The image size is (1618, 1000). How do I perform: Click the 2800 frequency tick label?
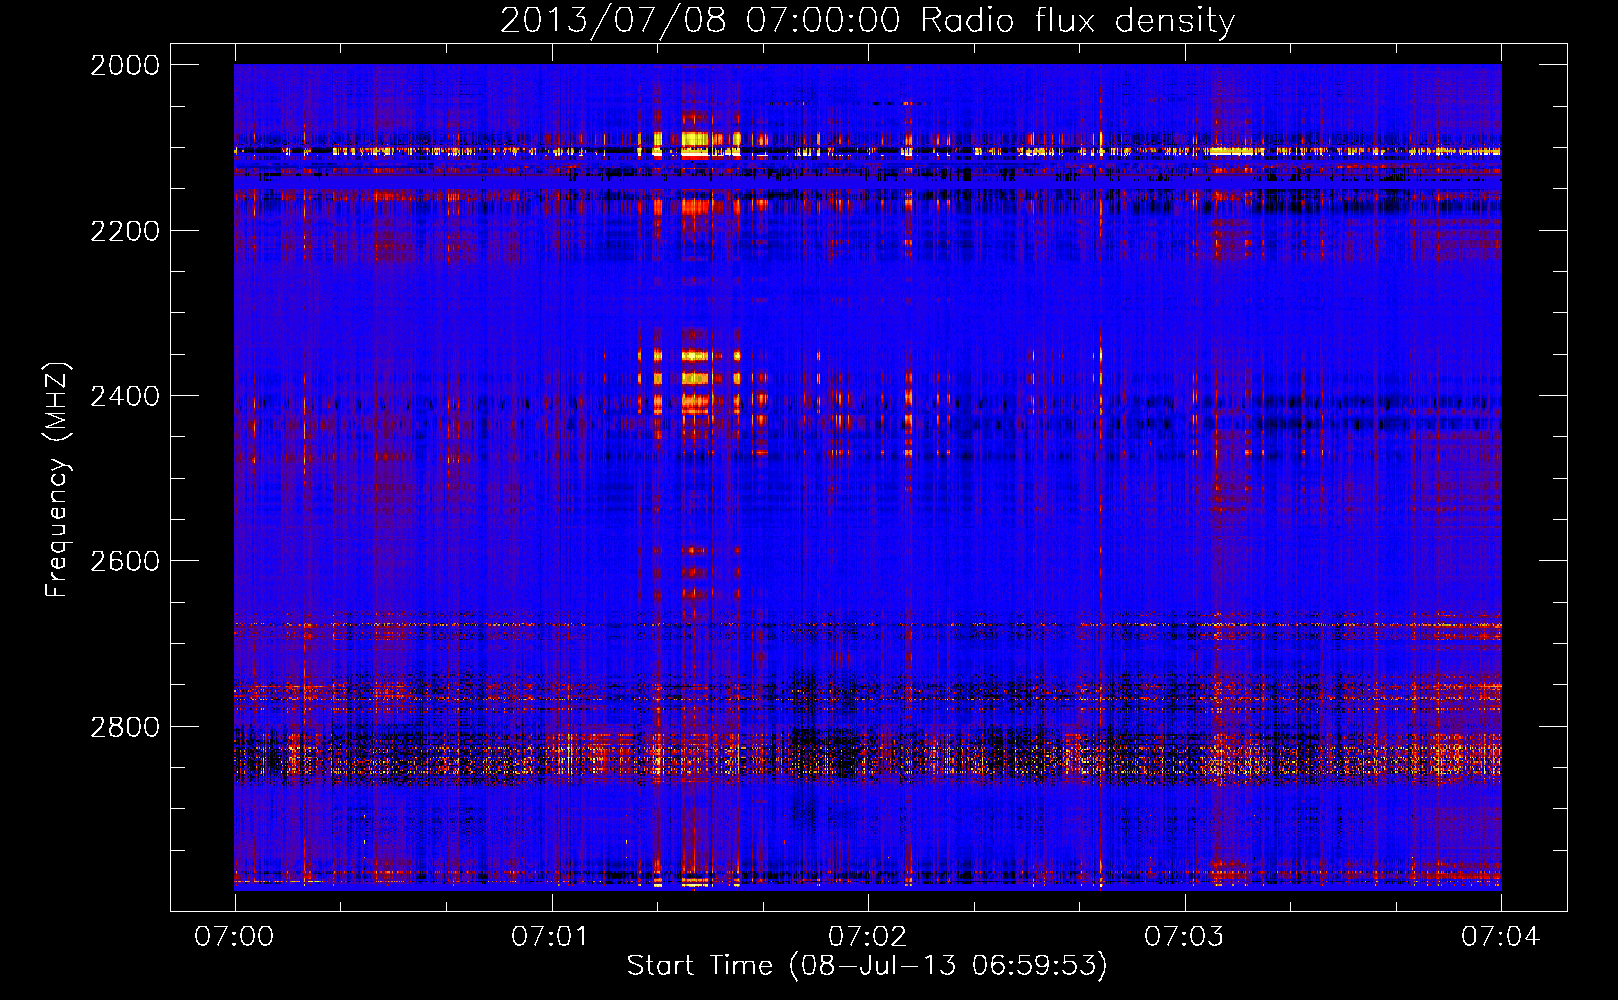pyautogui.click(x=125, y=727)
